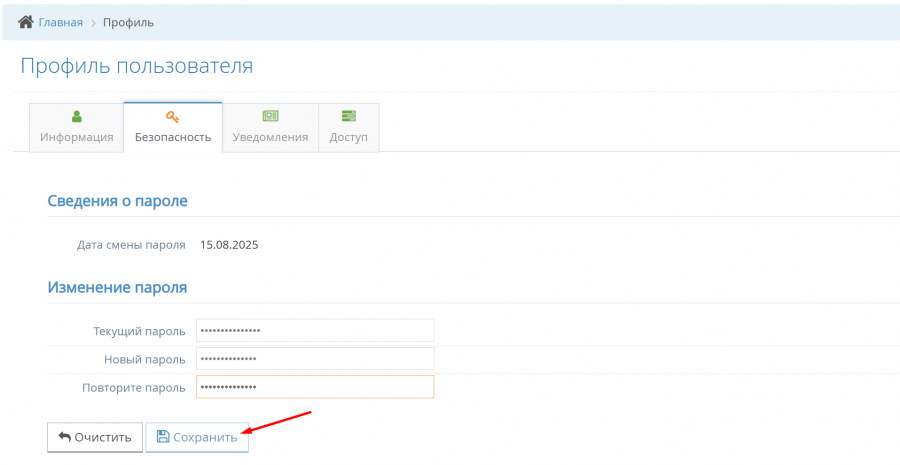Open the Уведомления tab label
Viewport: 900px width, 465px height.
tap(270, 137)
